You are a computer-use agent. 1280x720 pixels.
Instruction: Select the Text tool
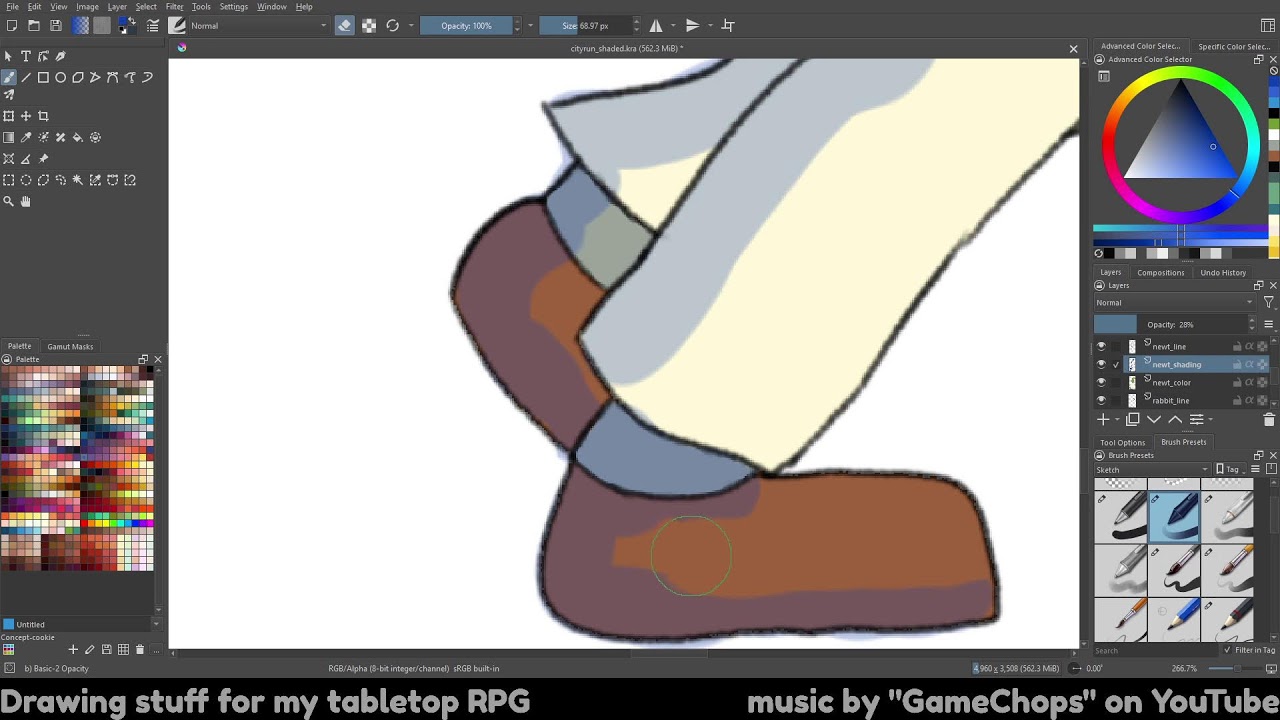click(26, 56)
